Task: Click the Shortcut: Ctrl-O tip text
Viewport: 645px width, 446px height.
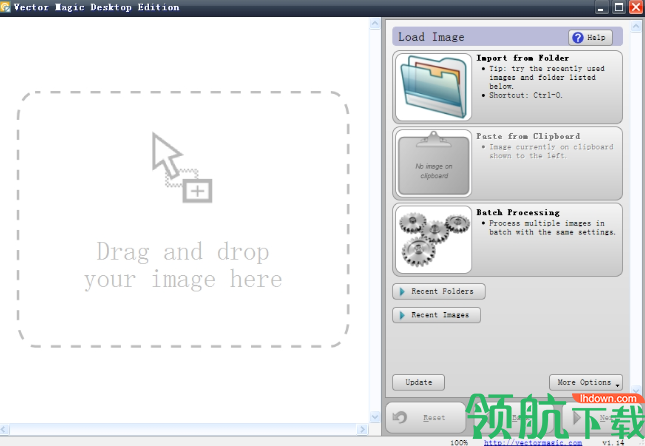Action: click(x=525, y=95)
